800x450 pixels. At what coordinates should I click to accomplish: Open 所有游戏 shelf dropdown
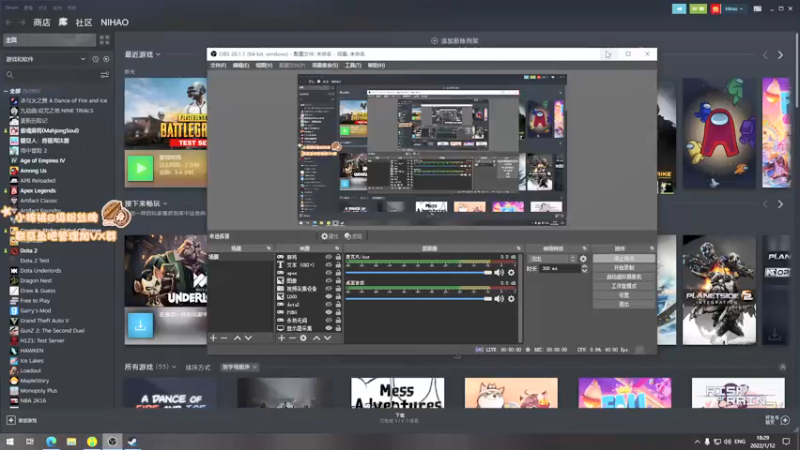point(174,367)
